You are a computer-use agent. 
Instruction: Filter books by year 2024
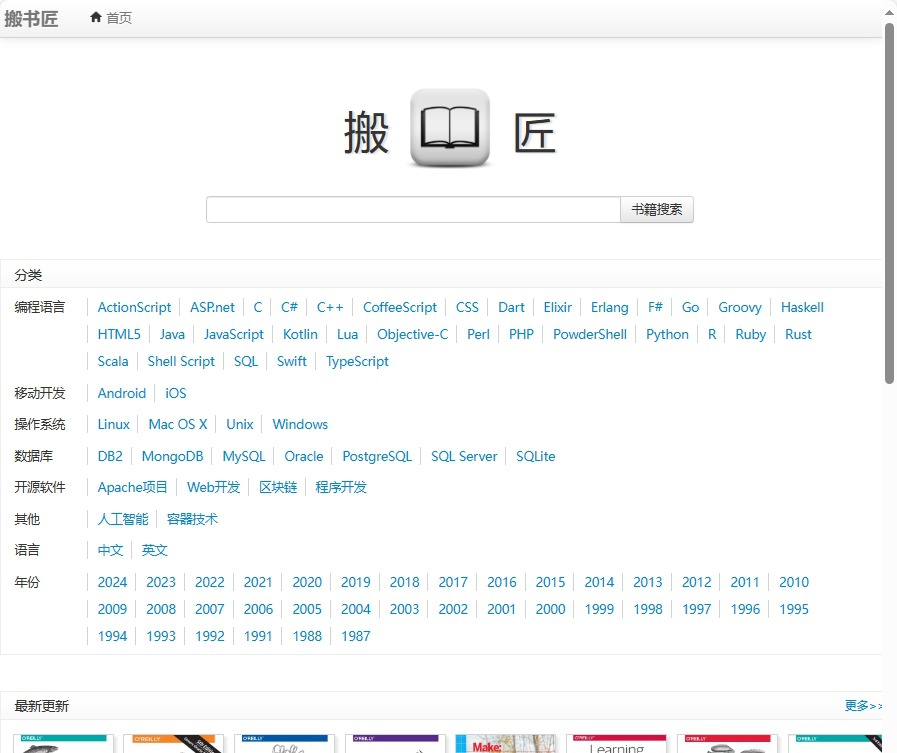(112, 582)
